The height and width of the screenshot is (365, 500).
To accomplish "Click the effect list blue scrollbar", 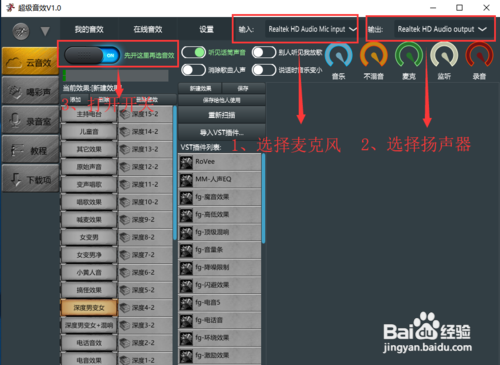I will click(x=175, y=173).
